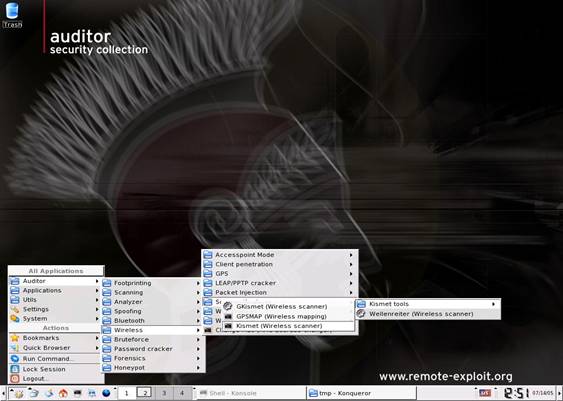Click the Scanning folder icon
Viewport: 563px width, 401px height.
tap(107, 293)
